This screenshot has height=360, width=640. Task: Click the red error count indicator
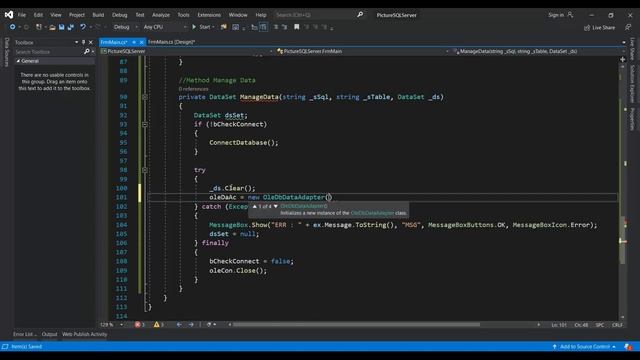(x=140, y=324)
